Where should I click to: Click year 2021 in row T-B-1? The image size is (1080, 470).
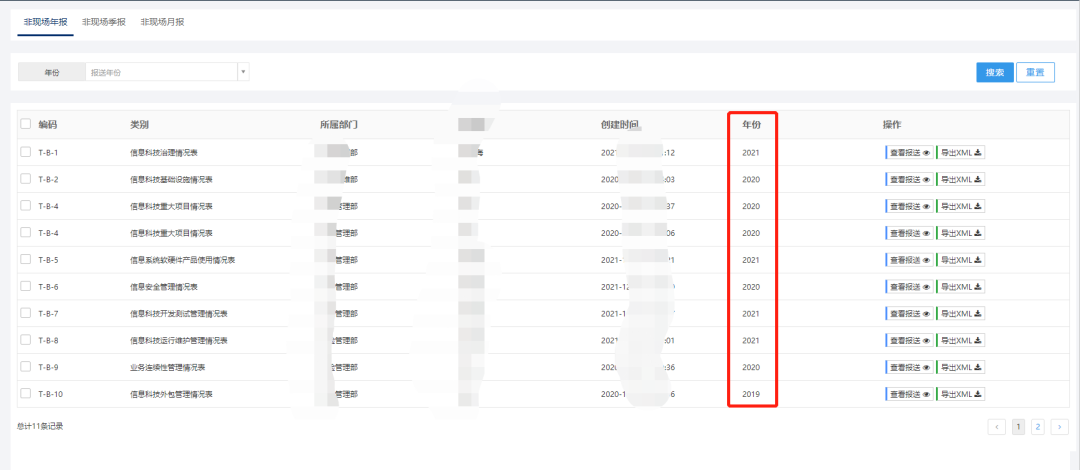pyautogui.click(x=751, y=152)
